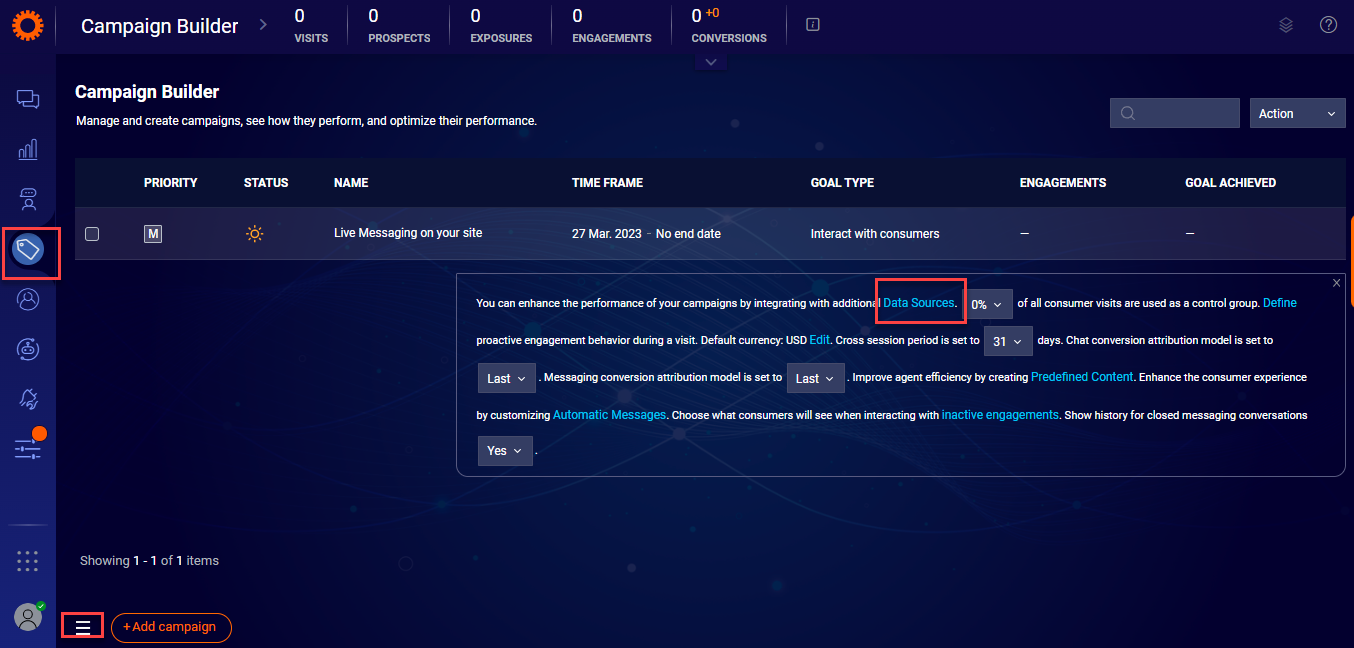Click the Add campaign button

171,627
